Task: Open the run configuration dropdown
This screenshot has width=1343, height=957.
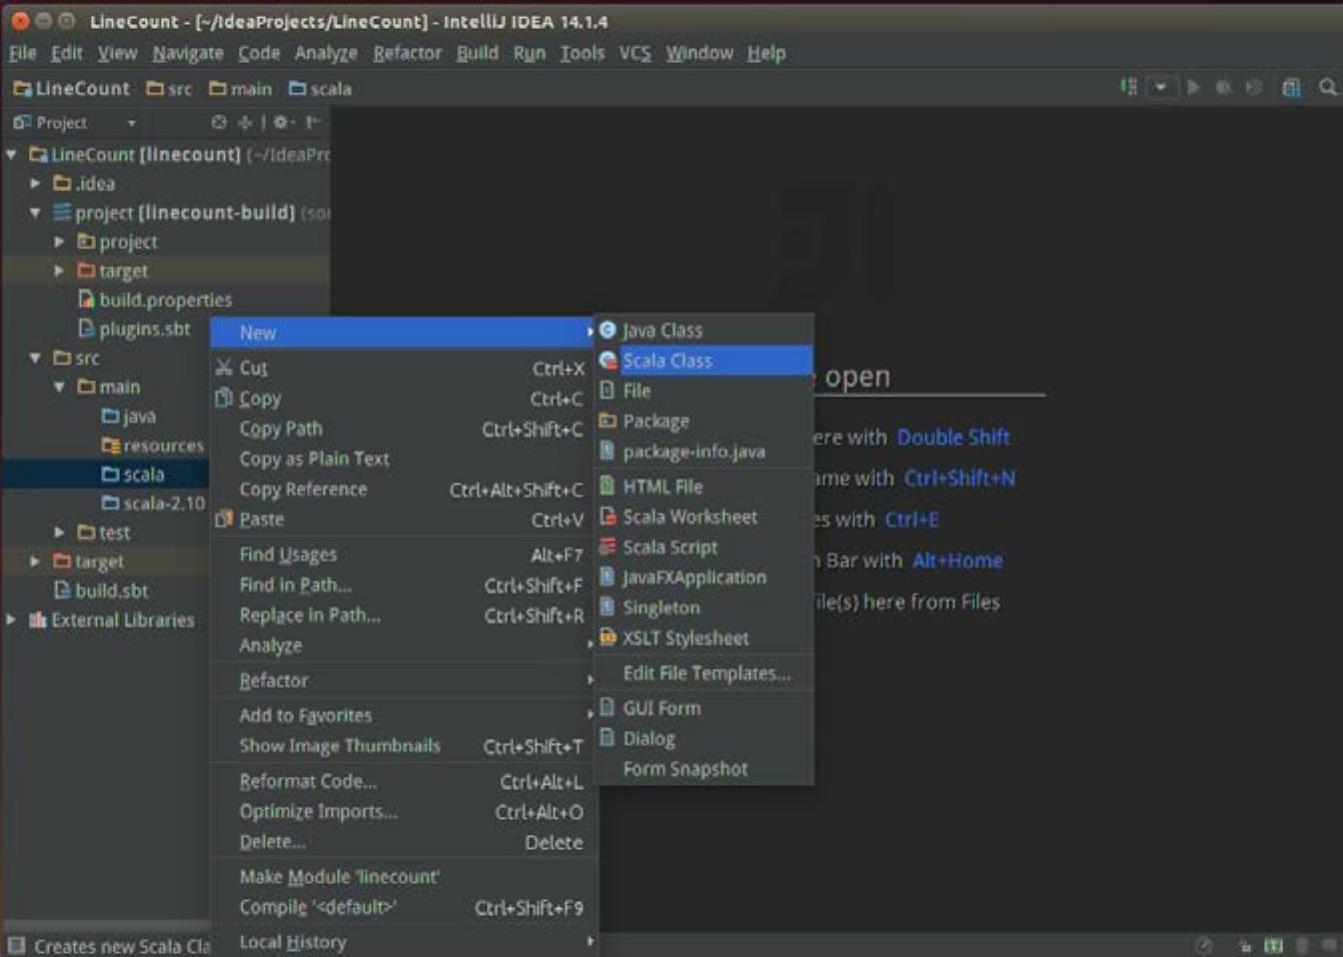Action: coord(1160,87)
